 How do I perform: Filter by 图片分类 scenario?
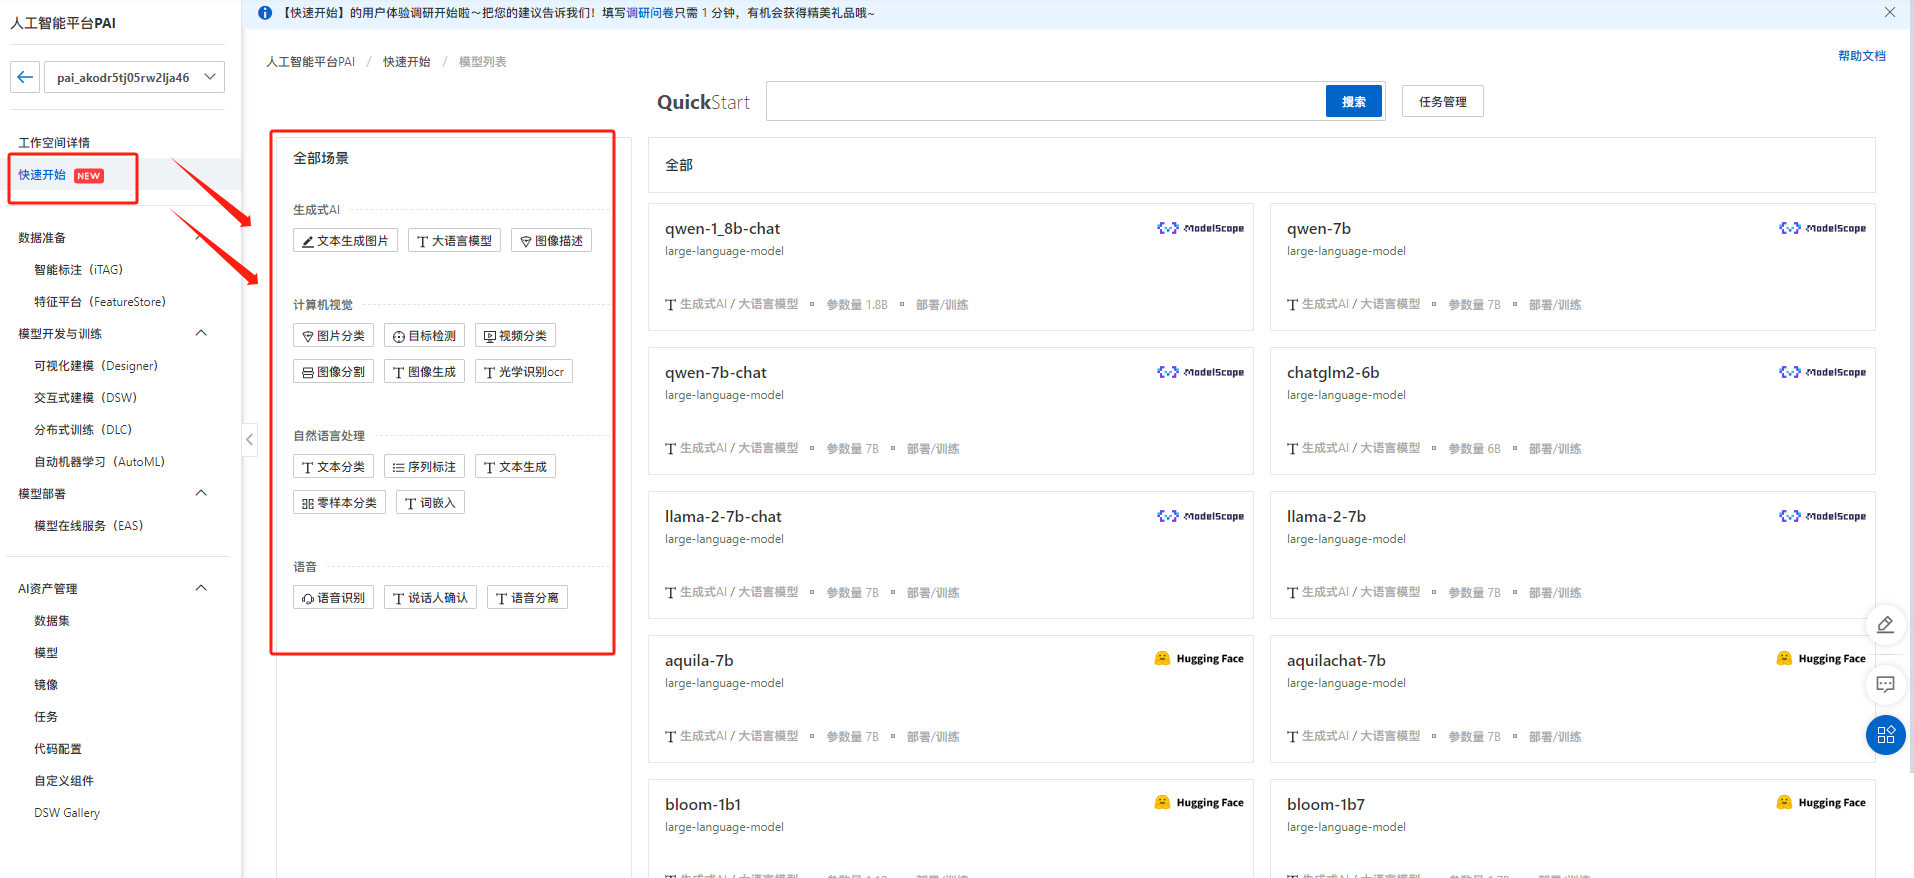(x=333, y=336)
